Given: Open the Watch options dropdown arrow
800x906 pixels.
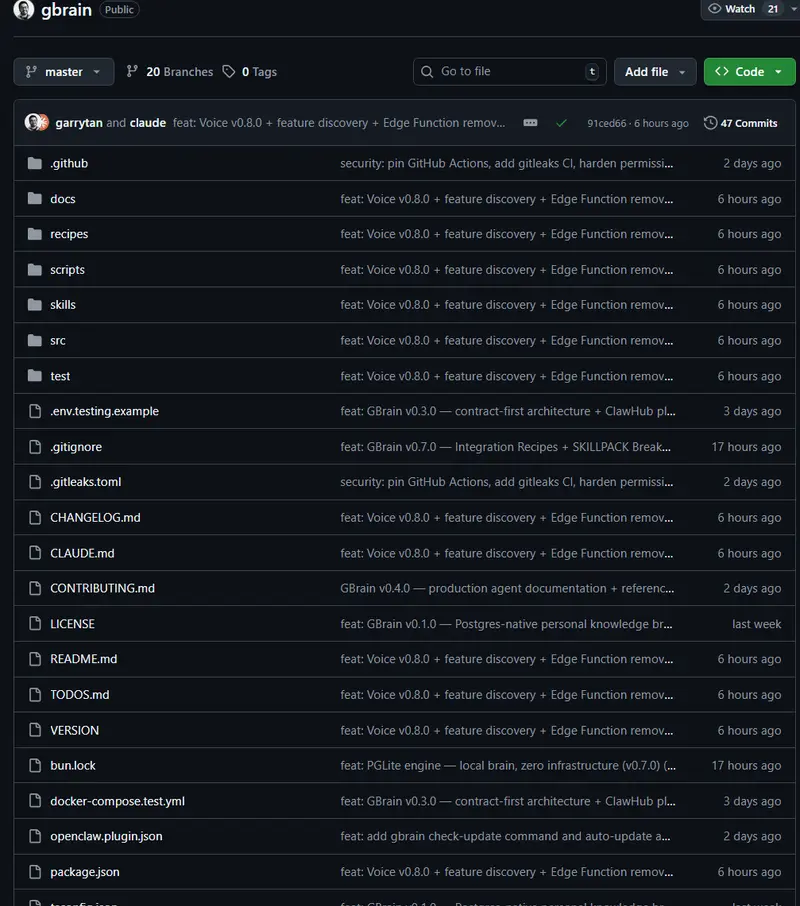Looking at the screenshot, I should [794, 9].
